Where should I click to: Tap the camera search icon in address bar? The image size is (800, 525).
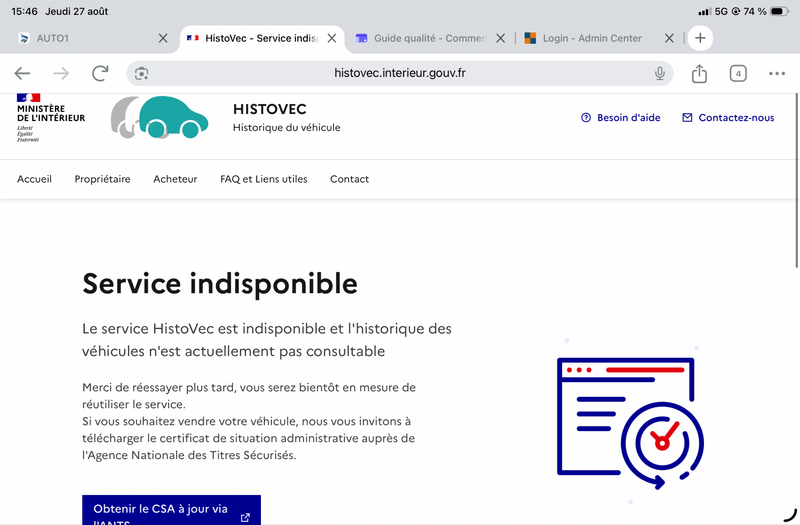pyautogui.click(x=141, y=73)
